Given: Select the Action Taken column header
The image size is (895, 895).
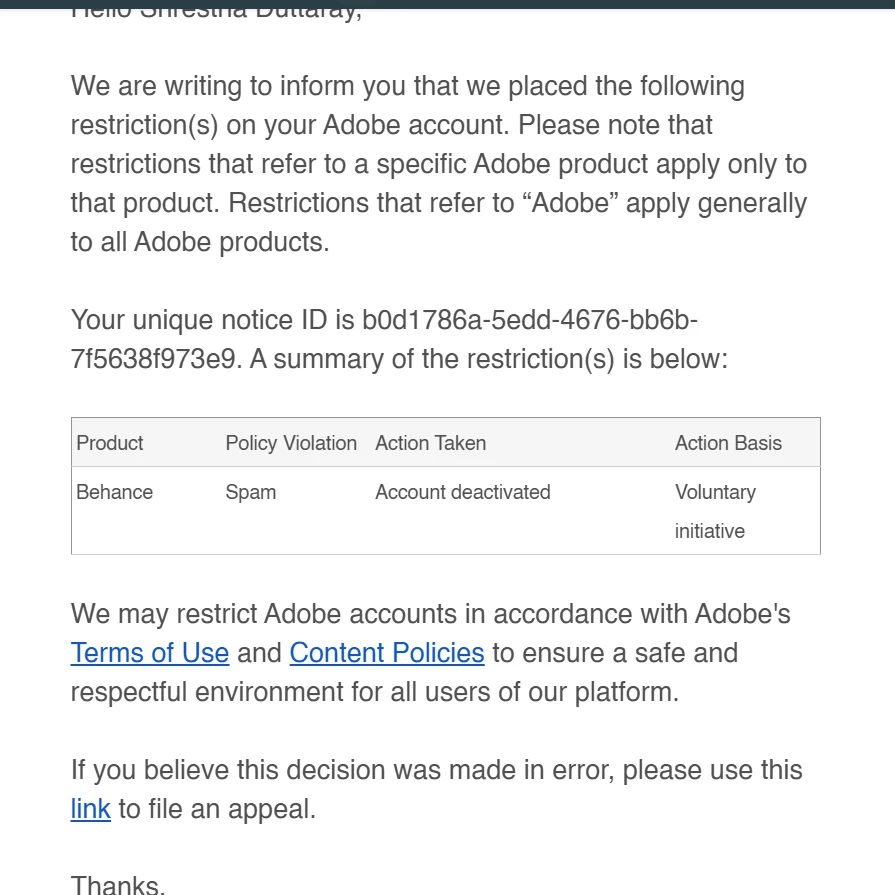Looking at the screenshot, I should tap(431, 443).
